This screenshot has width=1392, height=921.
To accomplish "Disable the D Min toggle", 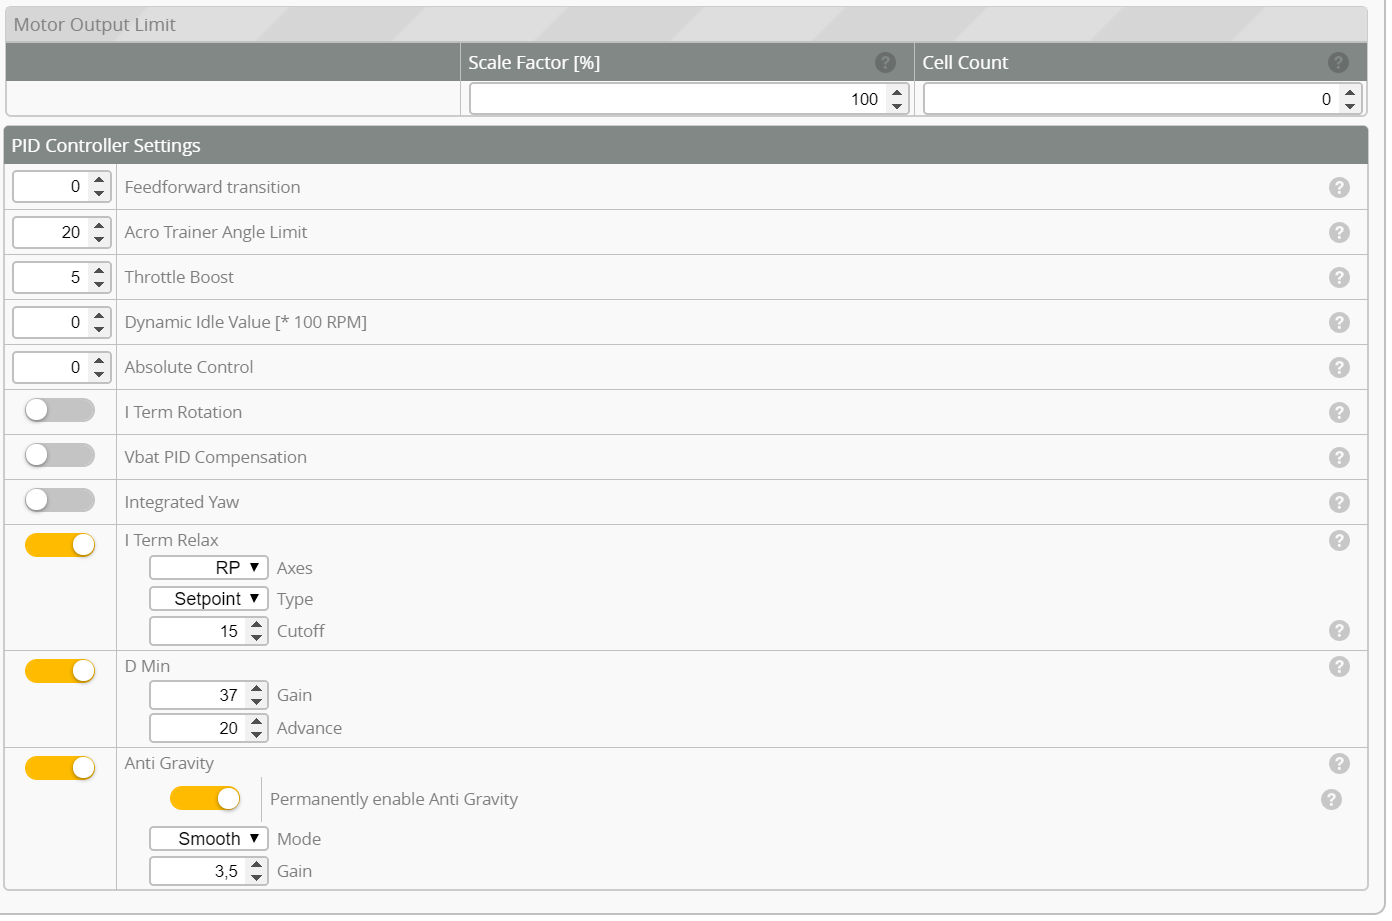I will 60,671.
